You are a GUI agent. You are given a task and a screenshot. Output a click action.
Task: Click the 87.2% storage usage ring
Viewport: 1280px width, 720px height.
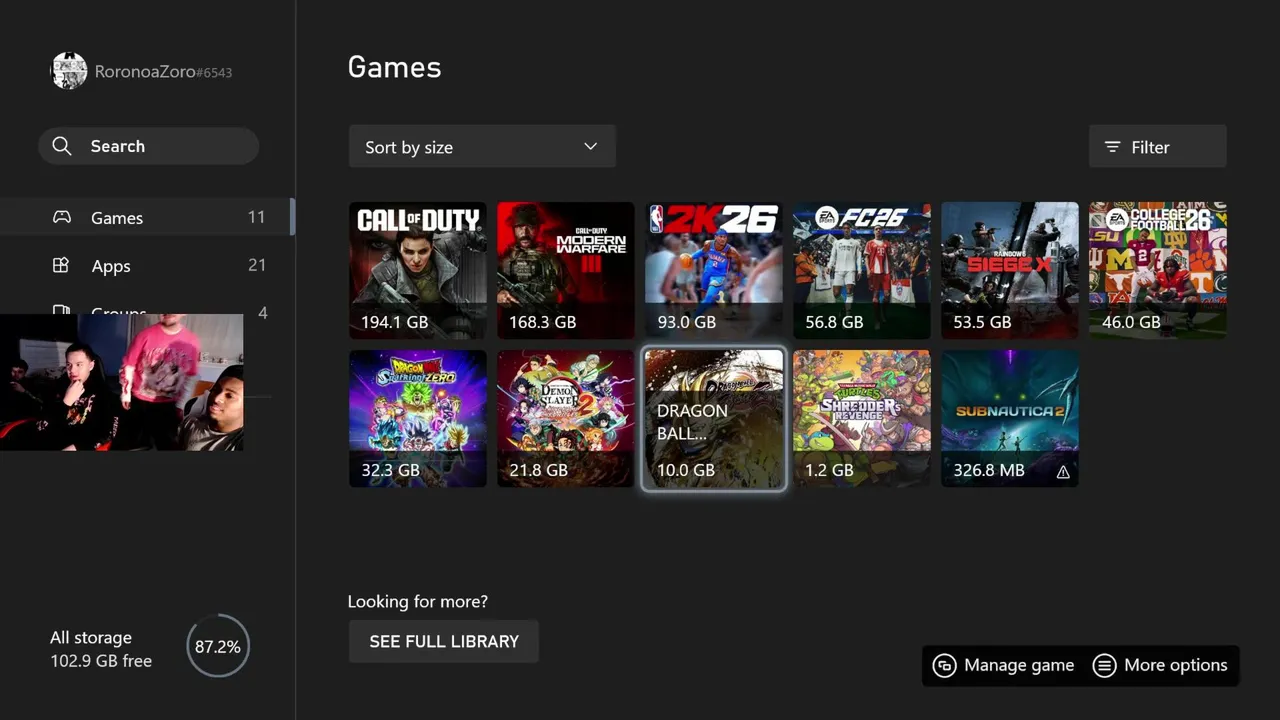[x=218, y=647]
